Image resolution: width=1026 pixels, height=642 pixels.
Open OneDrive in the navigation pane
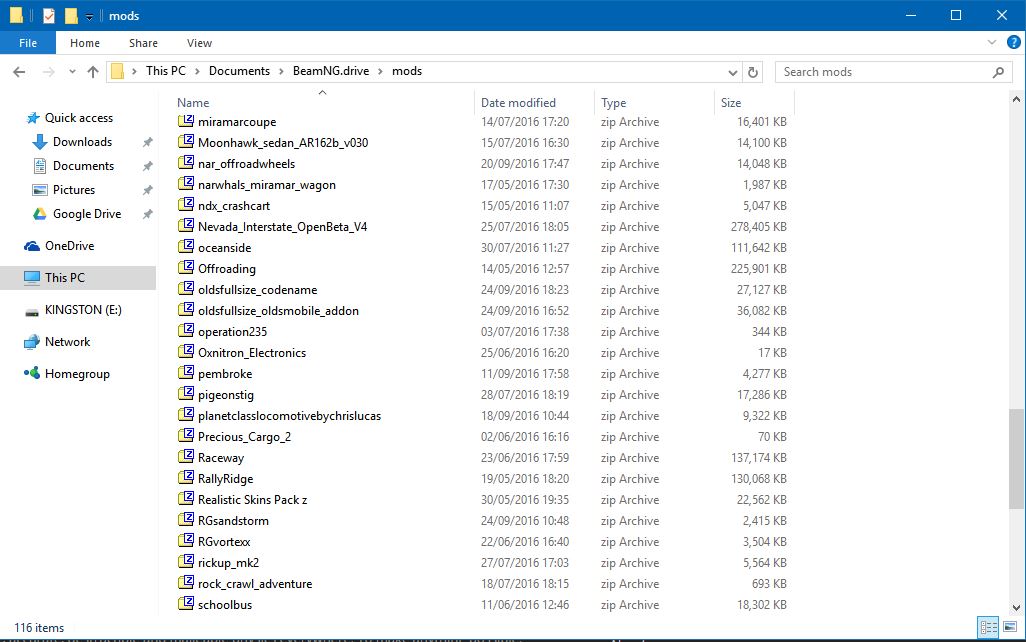(69, 246)
